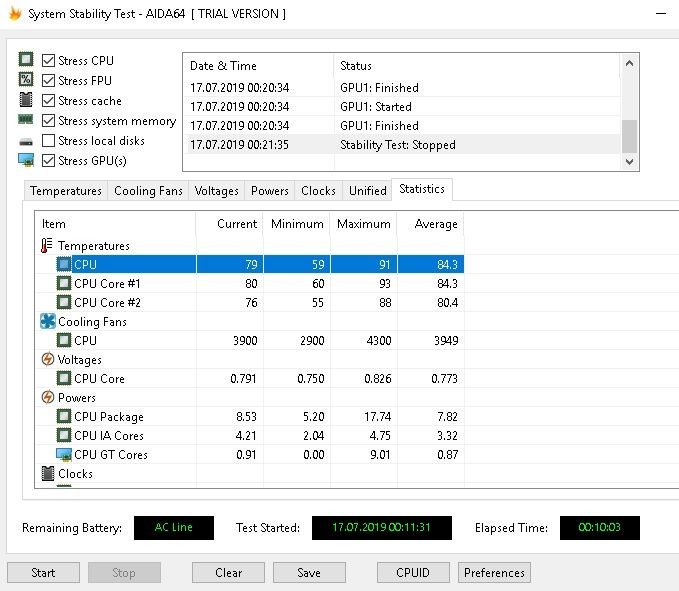Click the Start button
This screenshot has height=591, width=679.
point(43,573)
